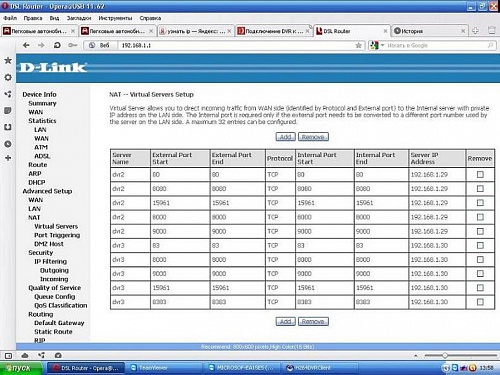Expand the NAT section in navigation tree
This screenshot has width=500, height=375.
click(34, 217)
